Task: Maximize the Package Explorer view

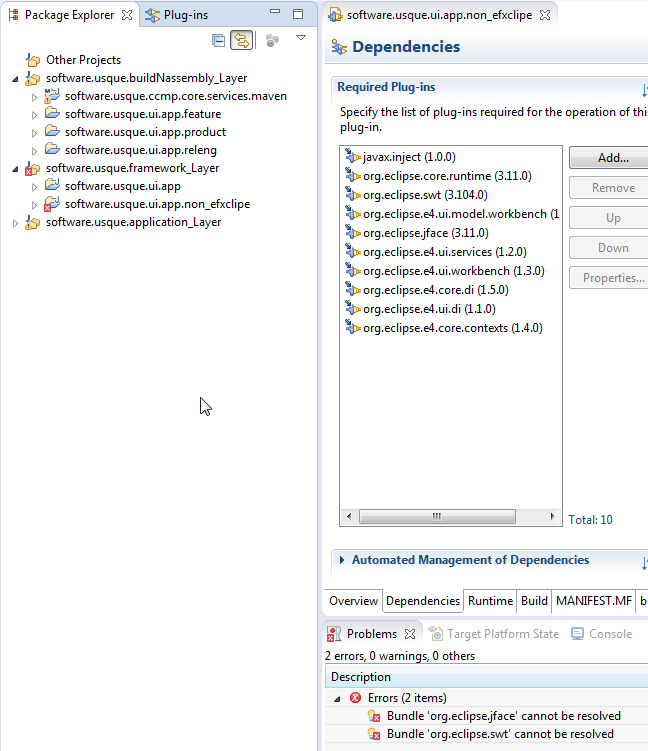Action: coord(298,14)
